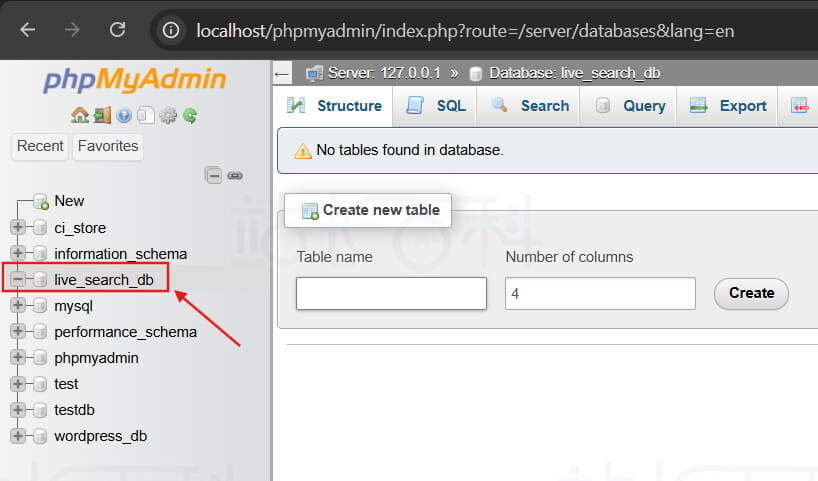Open performance_schema database in tree
818x481 pixels.
tap(125, 332)
